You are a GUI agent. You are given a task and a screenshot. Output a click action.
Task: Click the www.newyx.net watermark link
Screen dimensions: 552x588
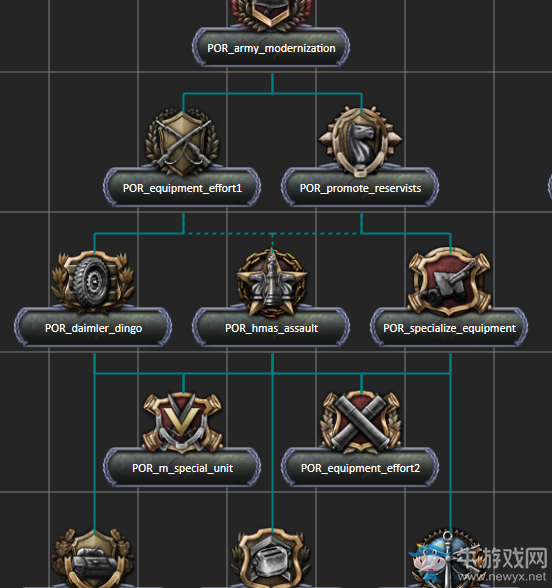(502, 576)
